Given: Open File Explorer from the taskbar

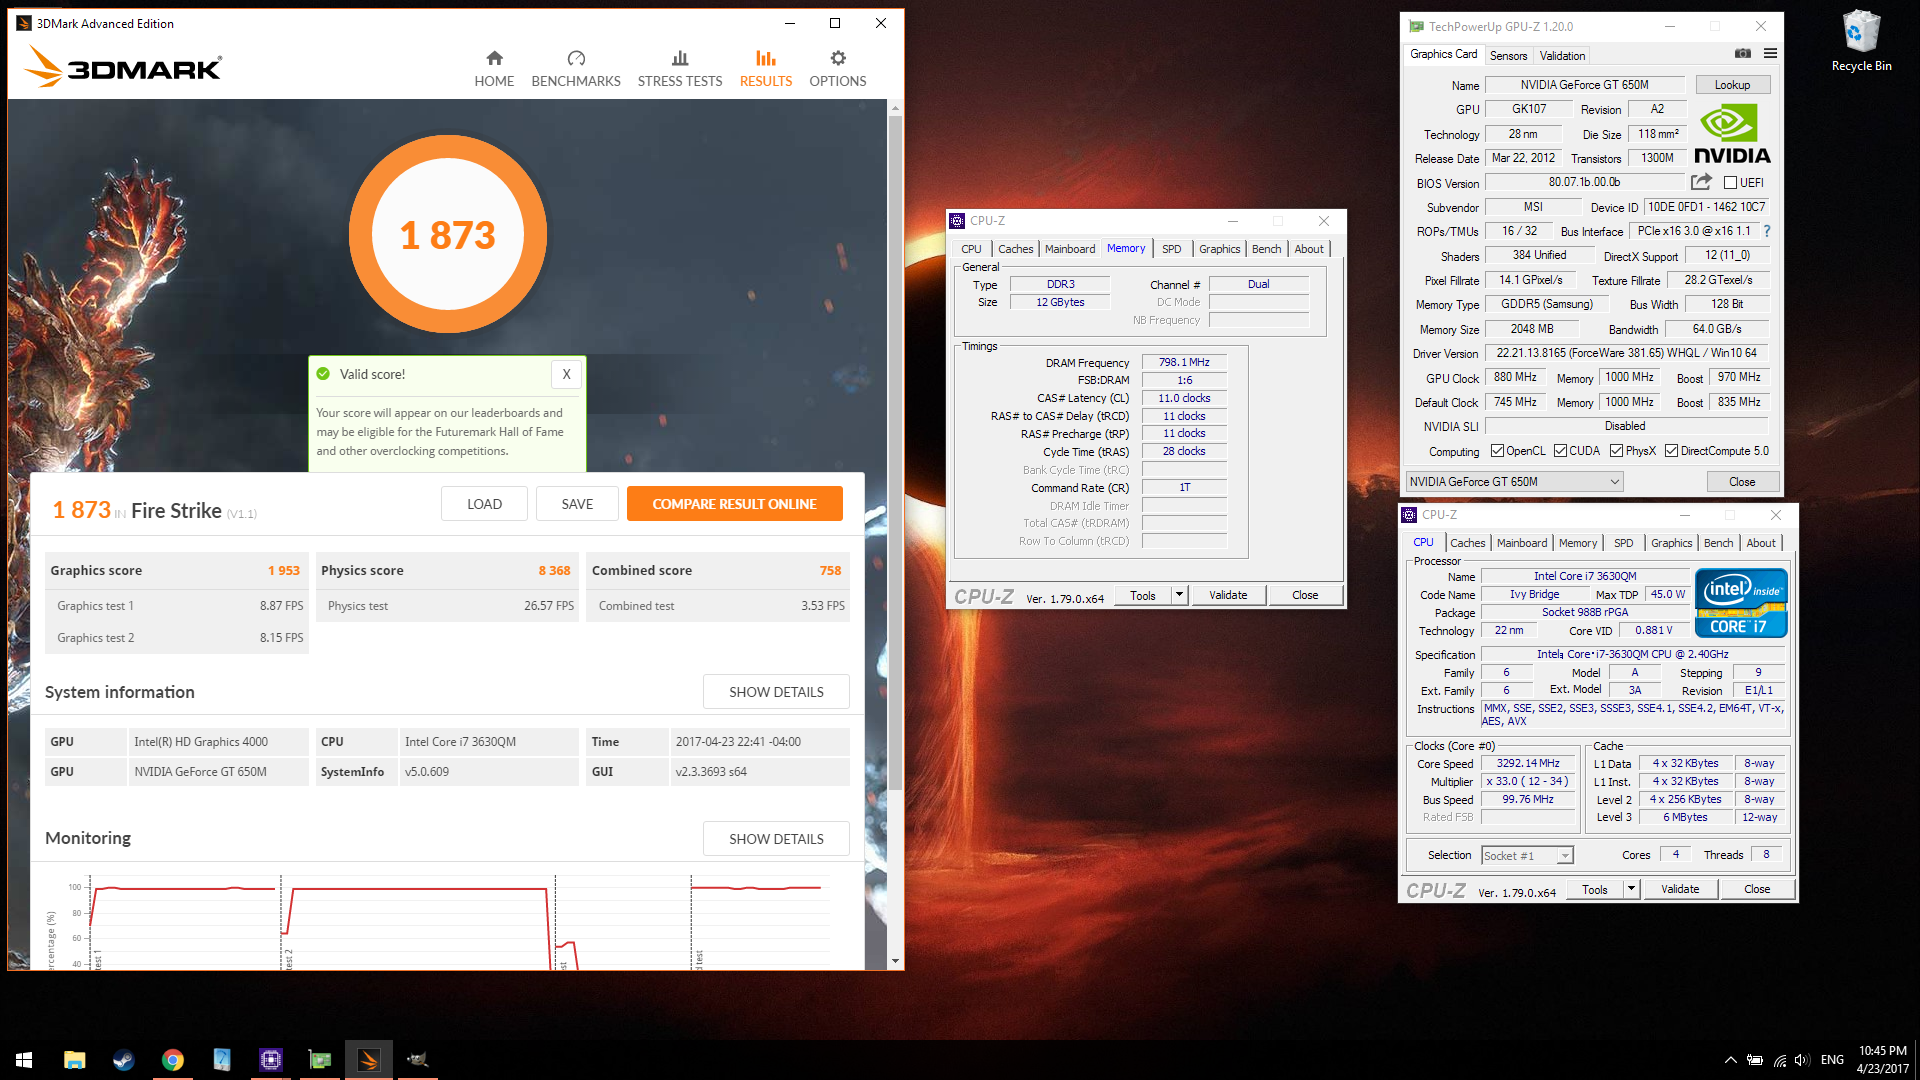Looking at the screenshot, I should pyautogui.click(x=75, y=1060).
